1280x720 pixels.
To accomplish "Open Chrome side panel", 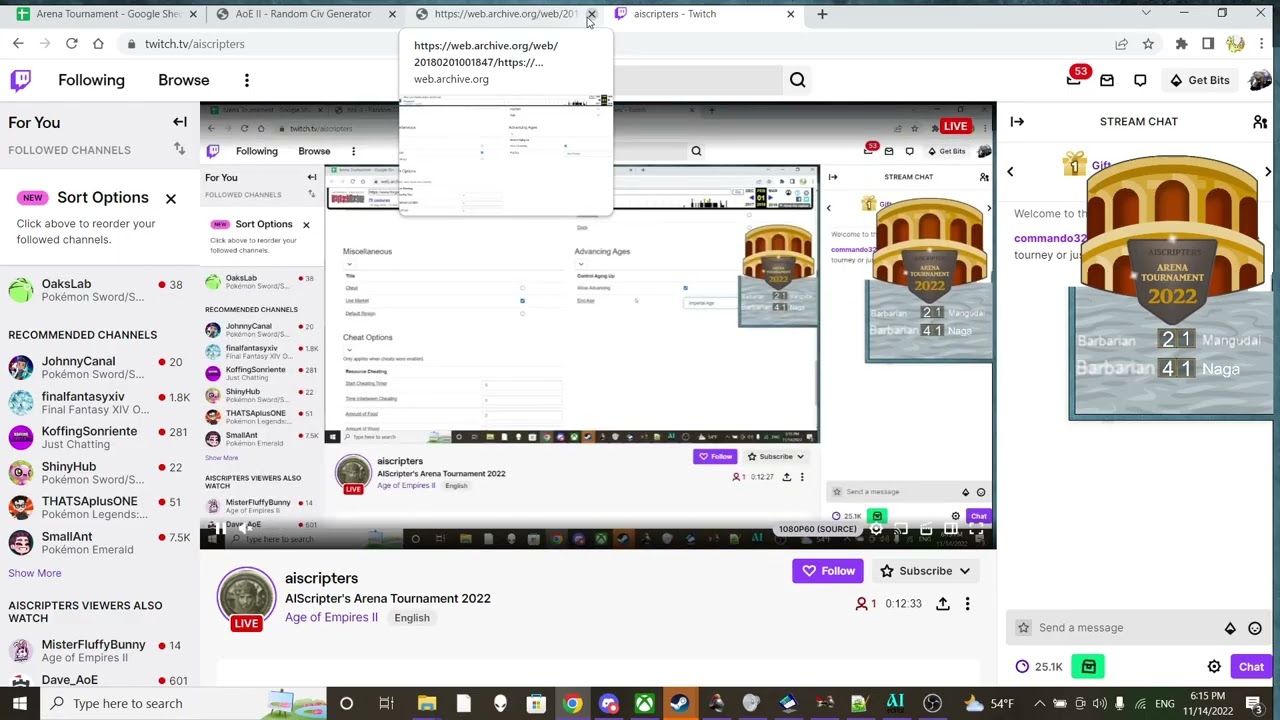I will point(1208,44).
